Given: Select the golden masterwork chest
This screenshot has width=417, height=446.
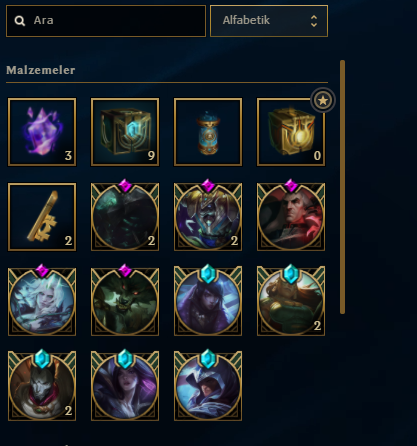Looking at the screenshot, I should [291, 132].
